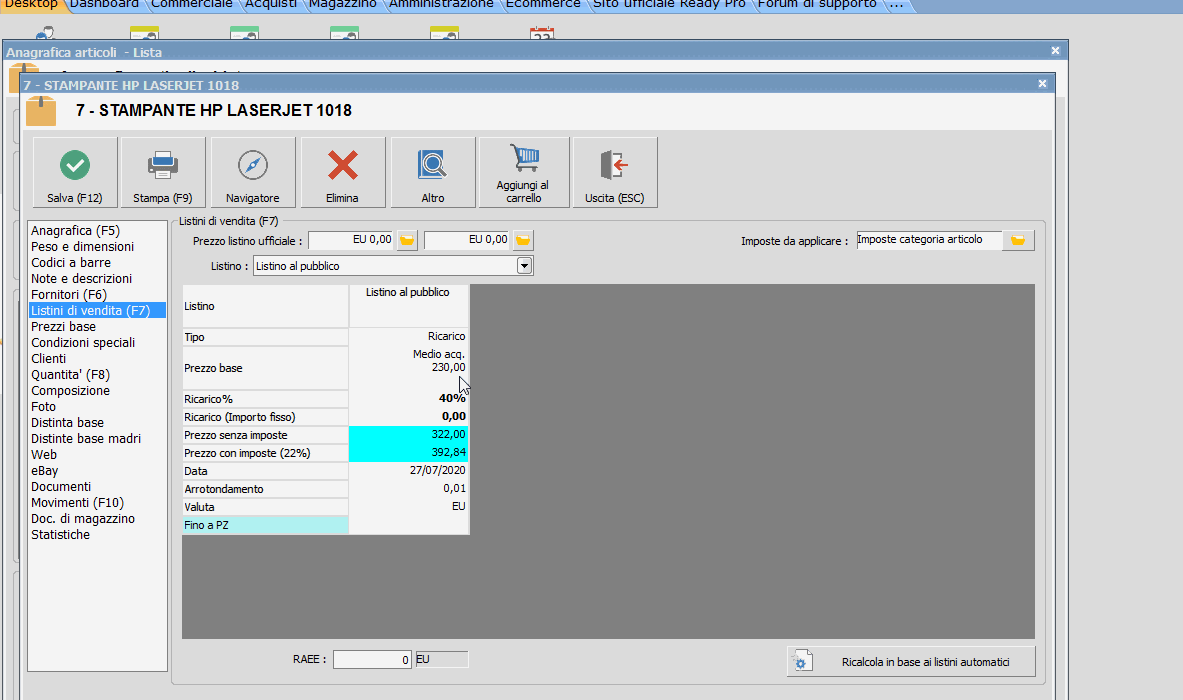Select Codici a barre section
Viewport: 1183px width, 700px height.
[x=71, y=262]
